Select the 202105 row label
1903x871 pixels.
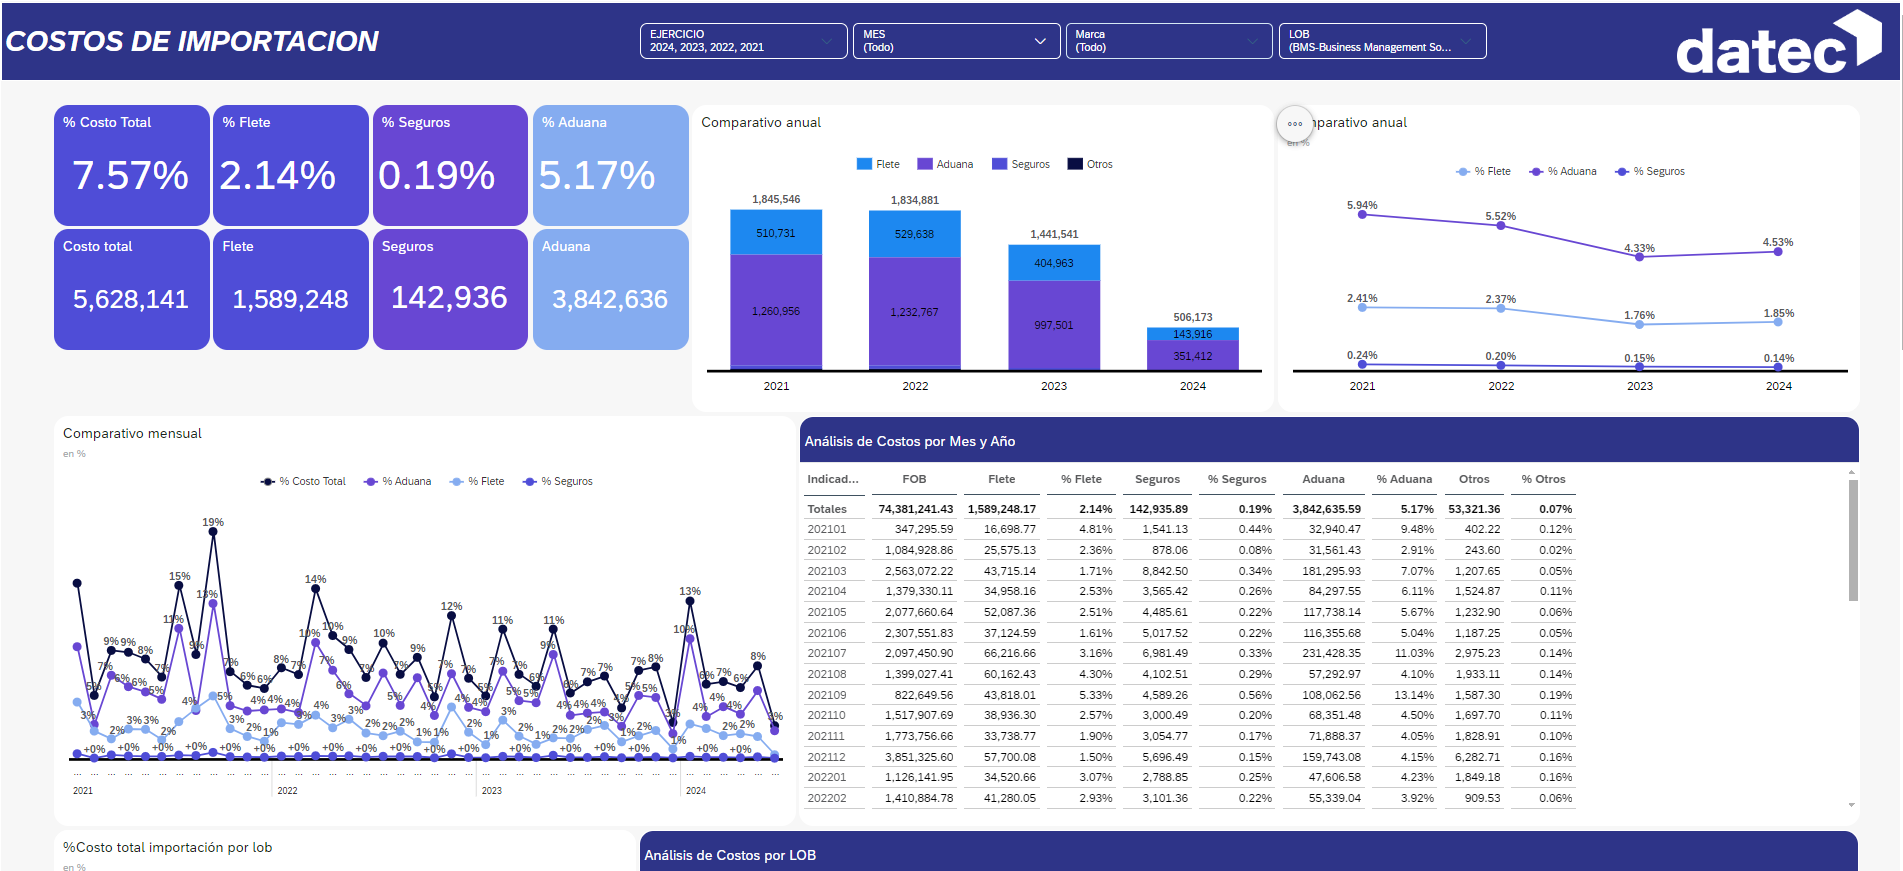pos(827,612)
